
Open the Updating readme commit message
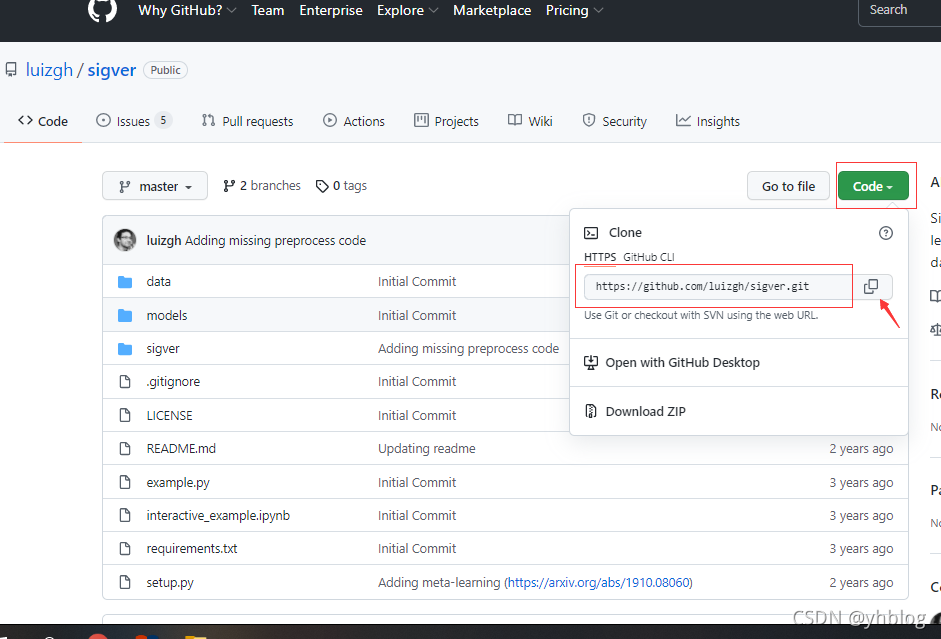(x=426, y=448)
